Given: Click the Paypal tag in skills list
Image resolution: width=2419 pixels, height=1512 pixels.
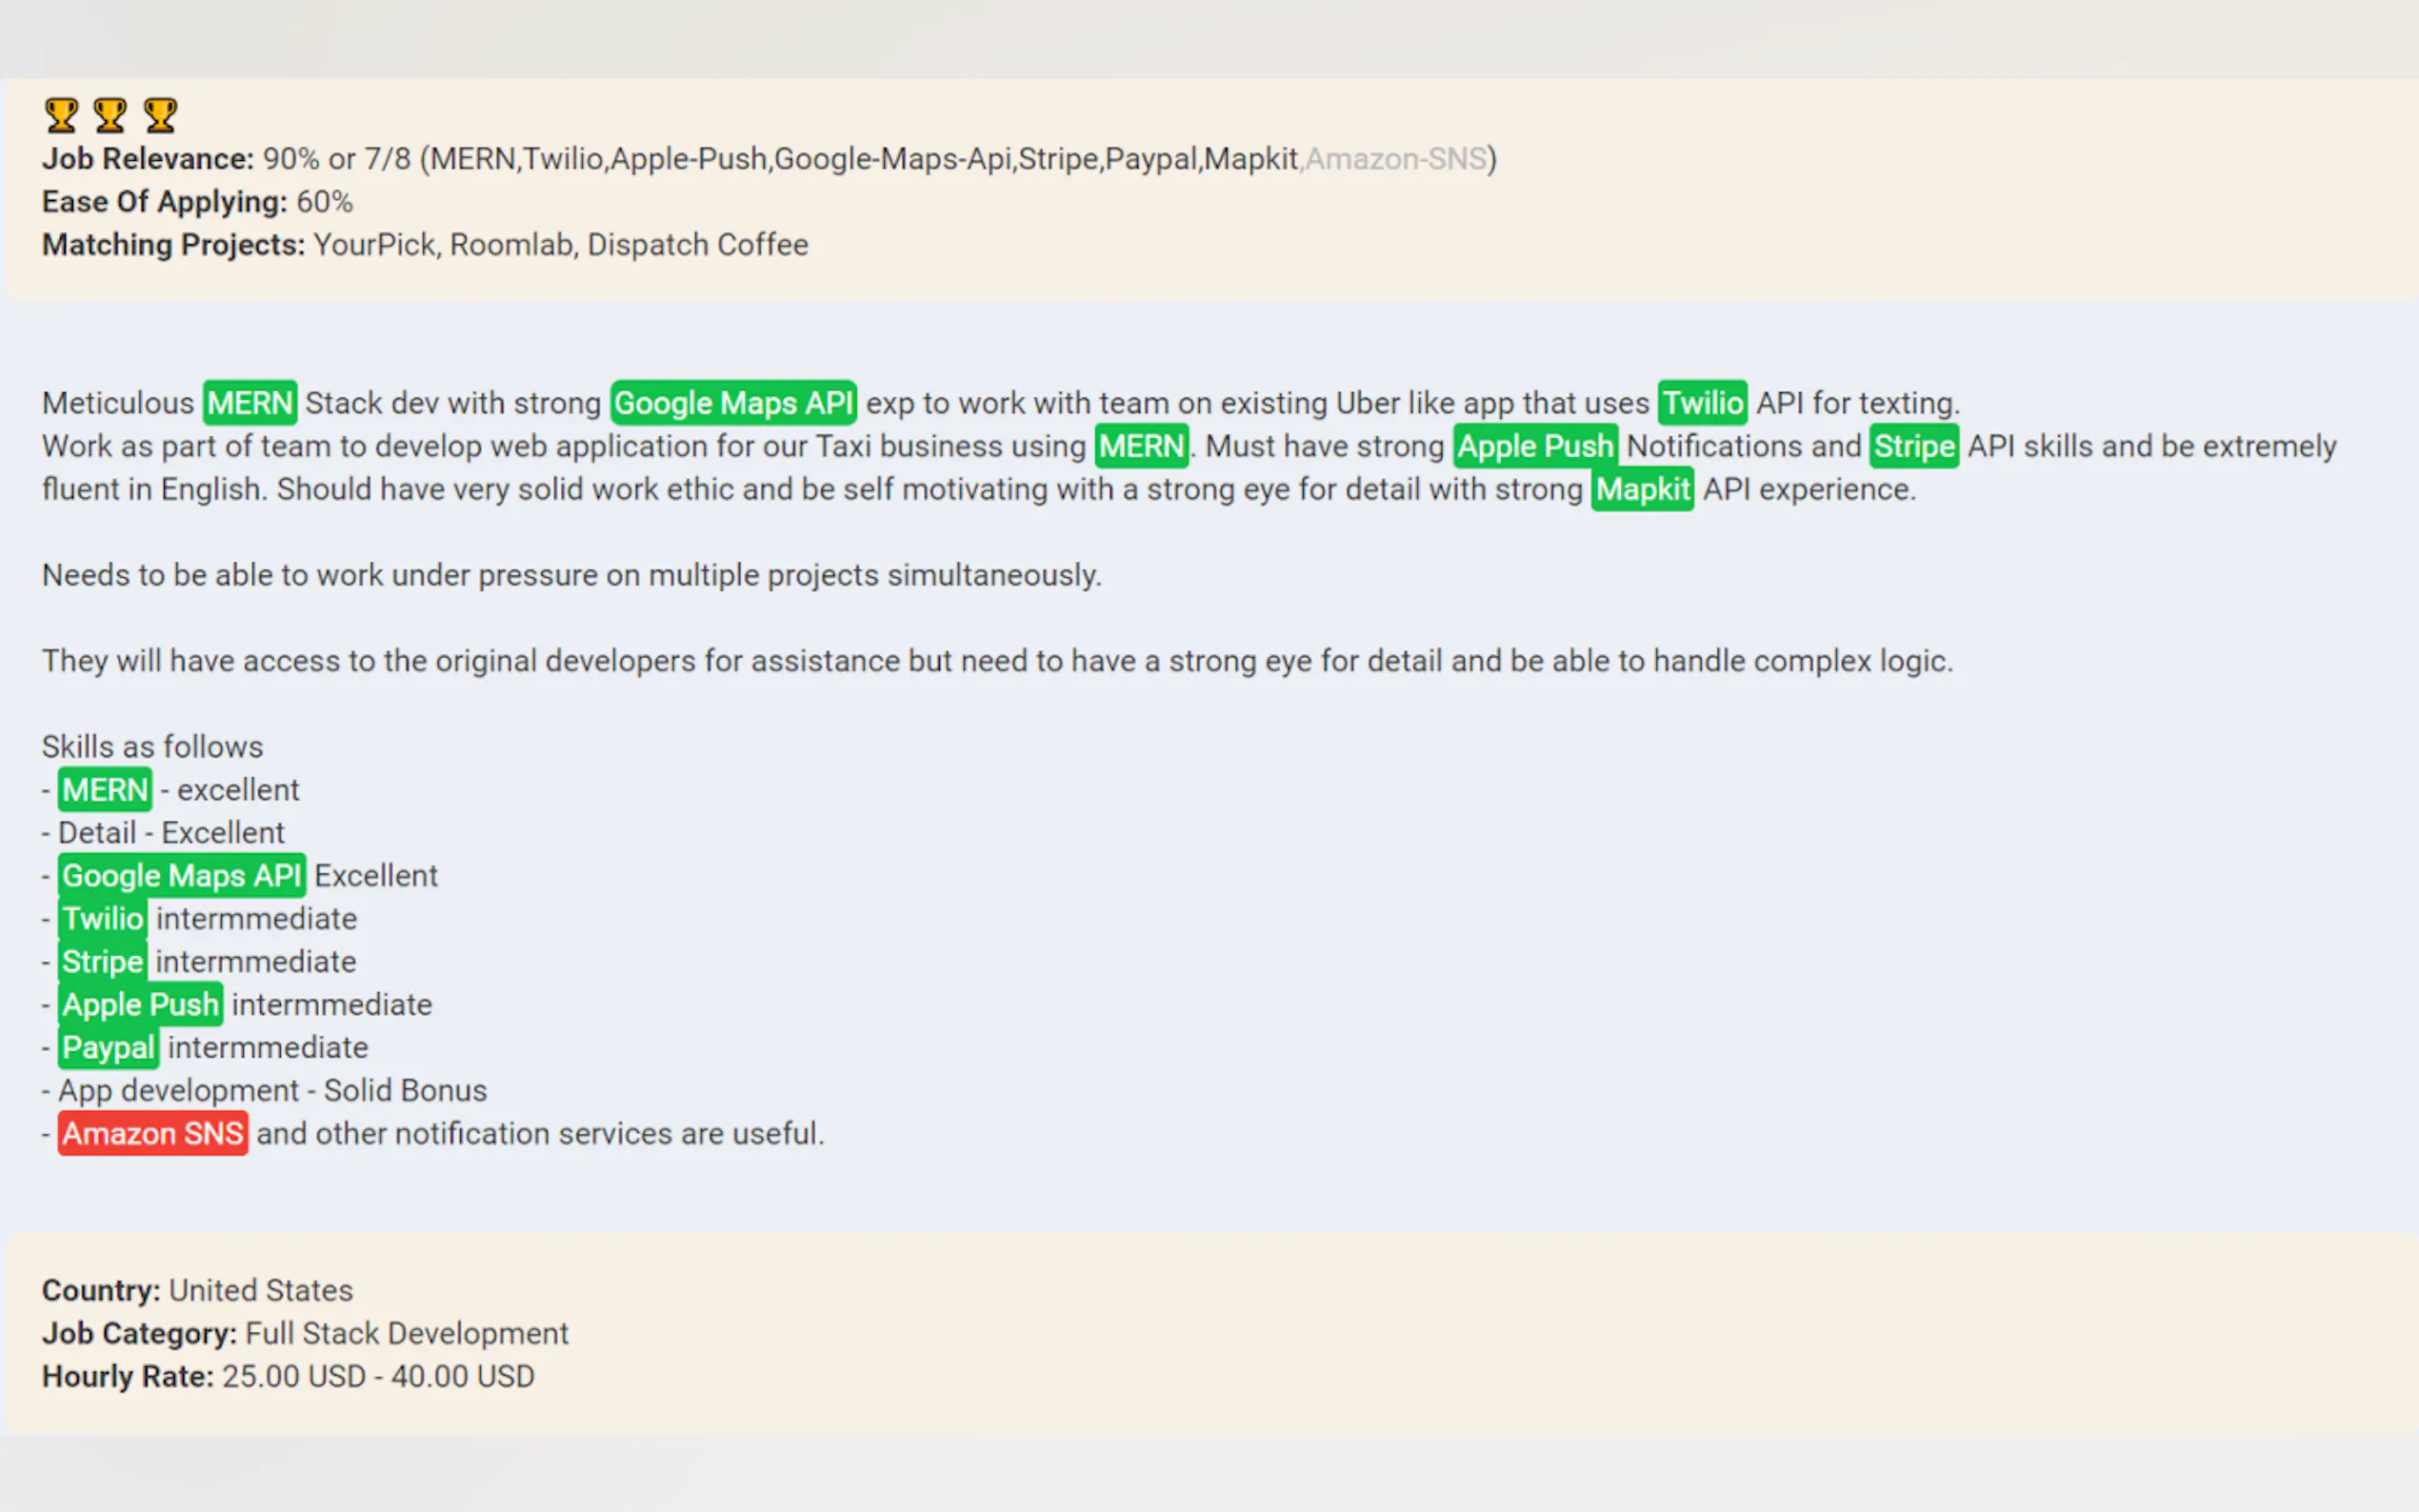Looking at the screenshot, I should tap(108, 1047).
